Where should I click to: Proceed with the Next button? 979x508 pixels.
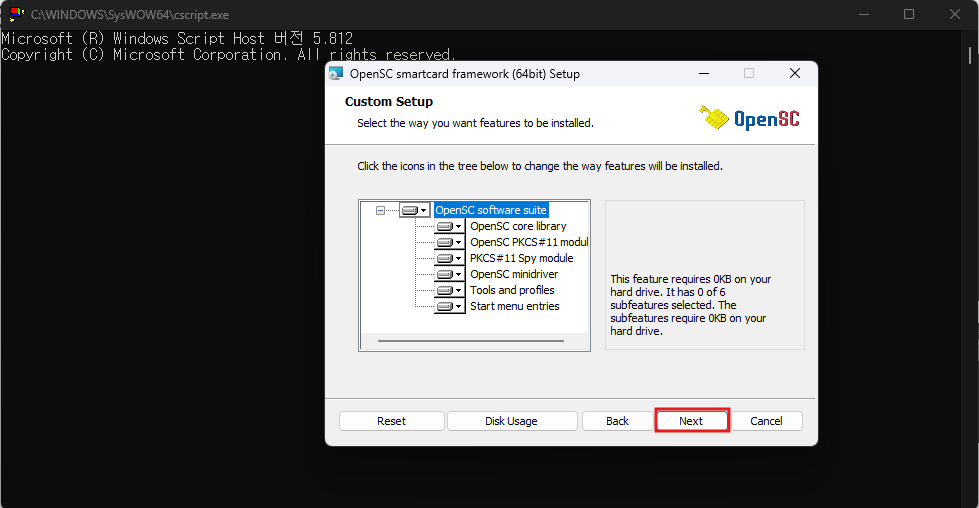691,421
